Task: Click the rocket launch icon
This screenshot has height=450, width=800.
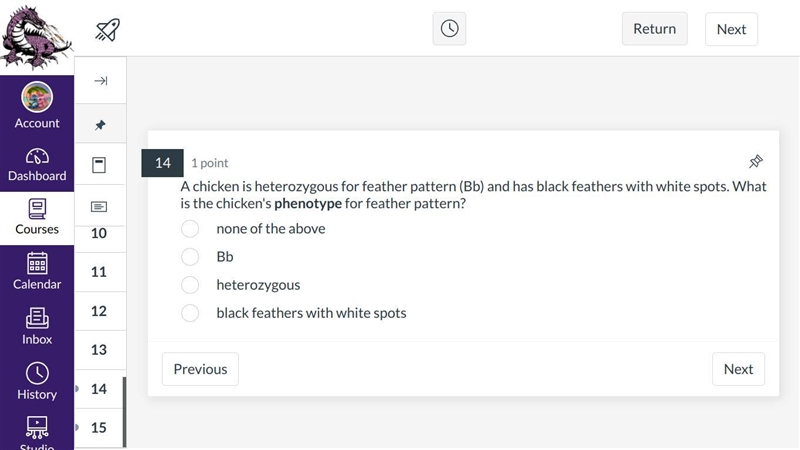Action: (x=108, y=30)
